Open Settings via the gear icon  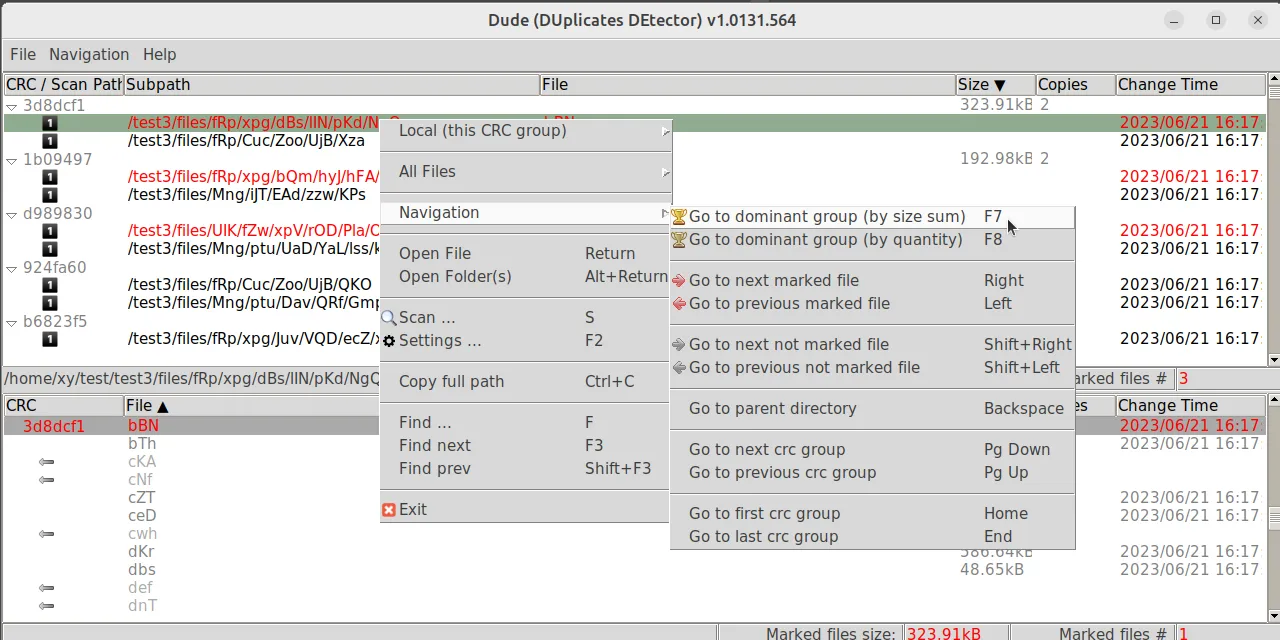pyautogui.click(x=389, y=340)
